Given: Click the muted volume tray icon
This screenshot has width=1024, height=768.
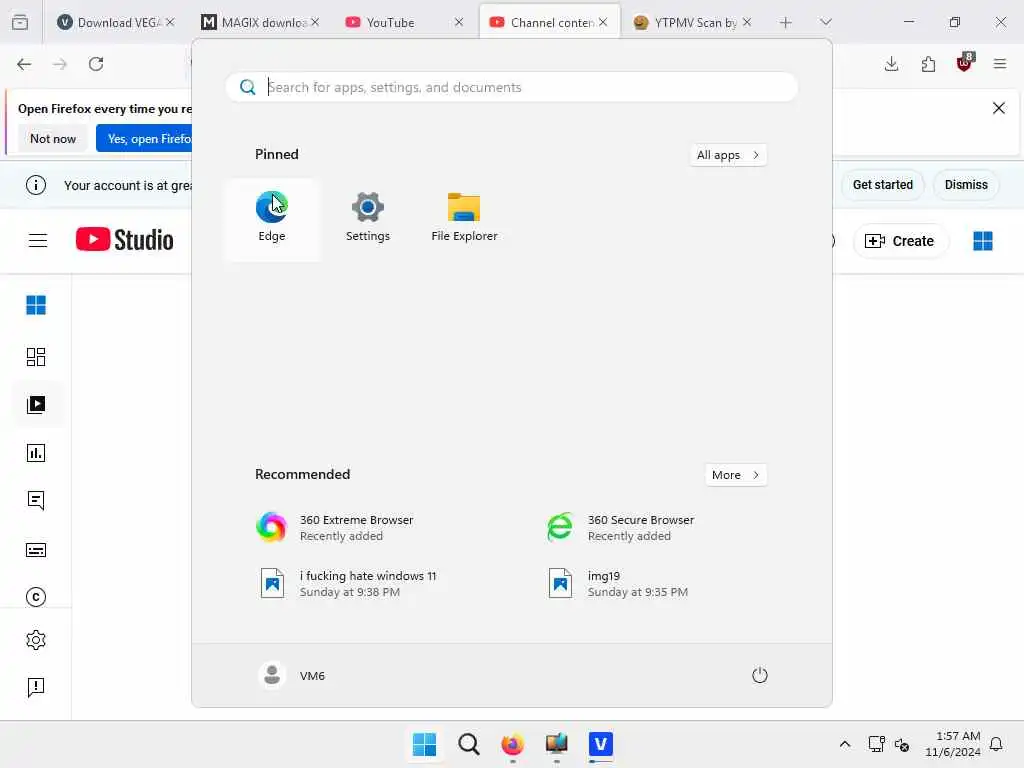Looking at the screenshot, I should (902, 744).
